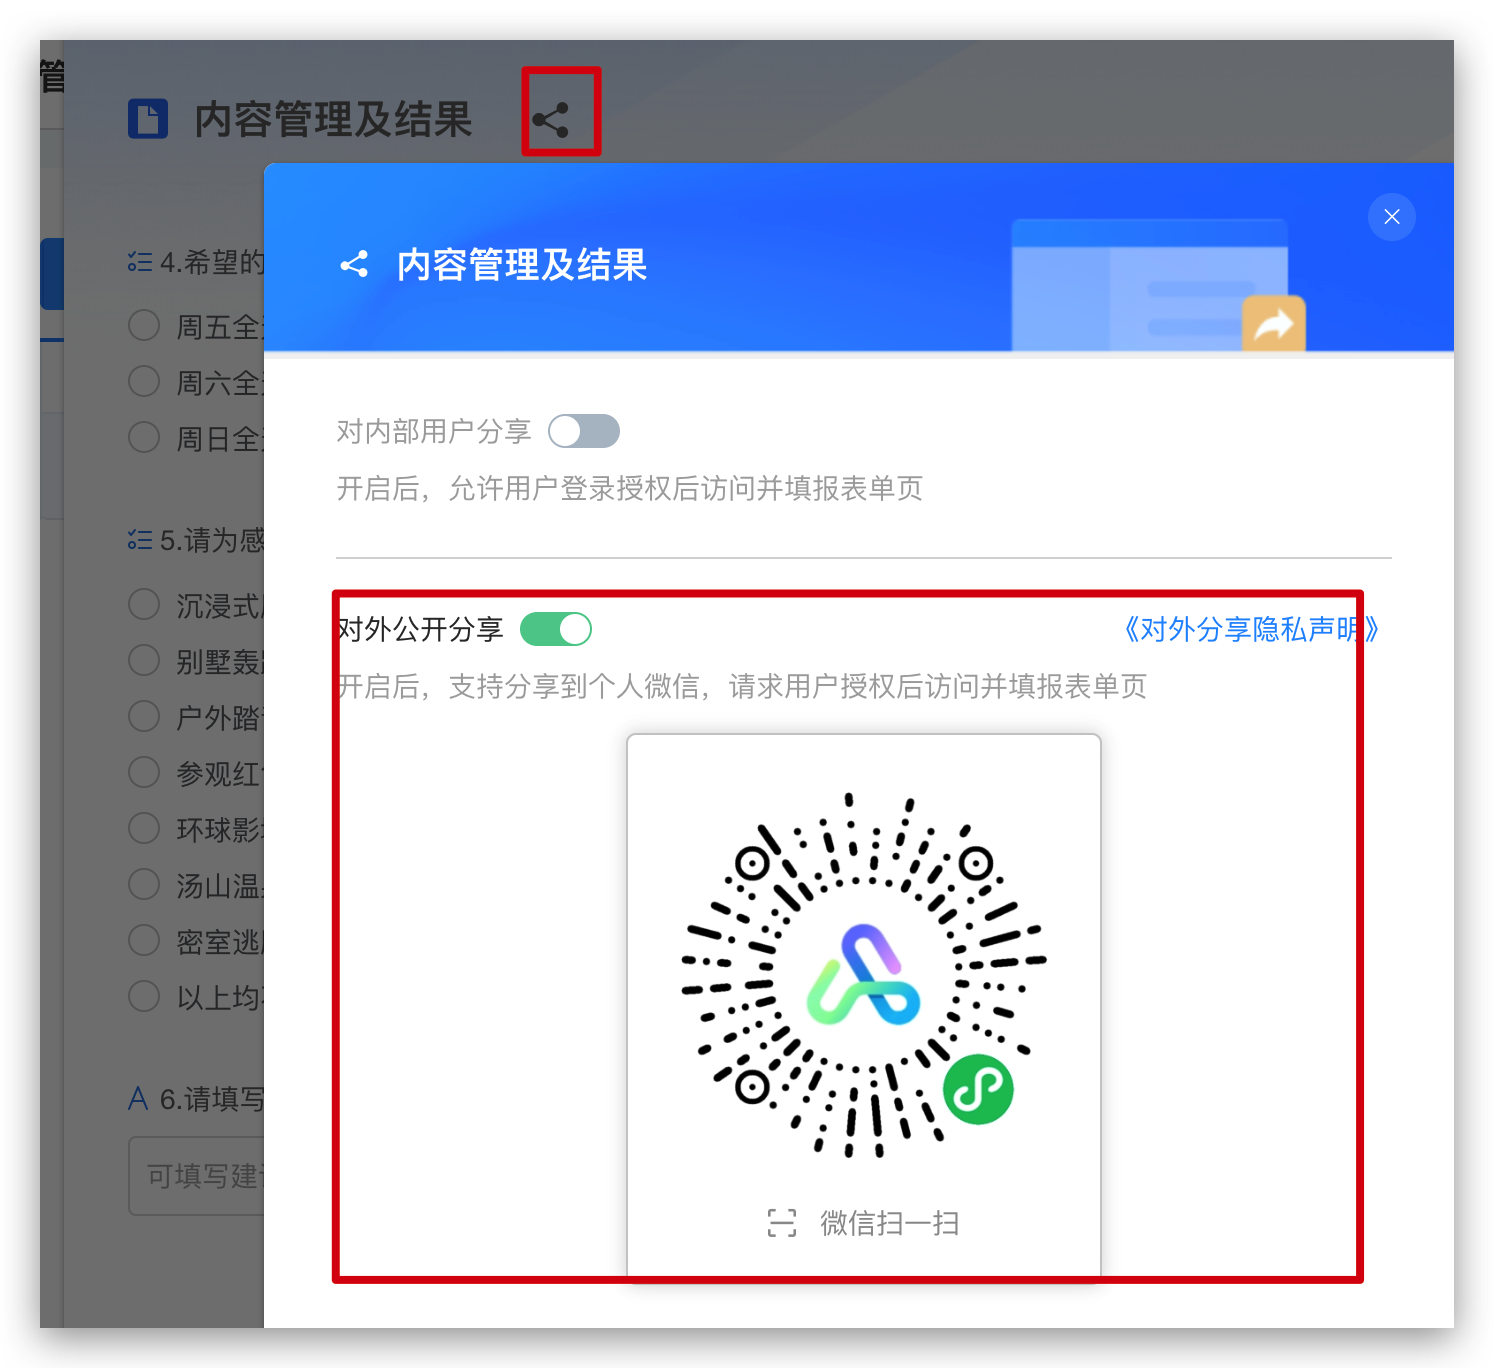Click the 内容管理及结果 title in the dialog header
The height and width of the screenshot is (1368, 1494).
[x=522, y=265]
